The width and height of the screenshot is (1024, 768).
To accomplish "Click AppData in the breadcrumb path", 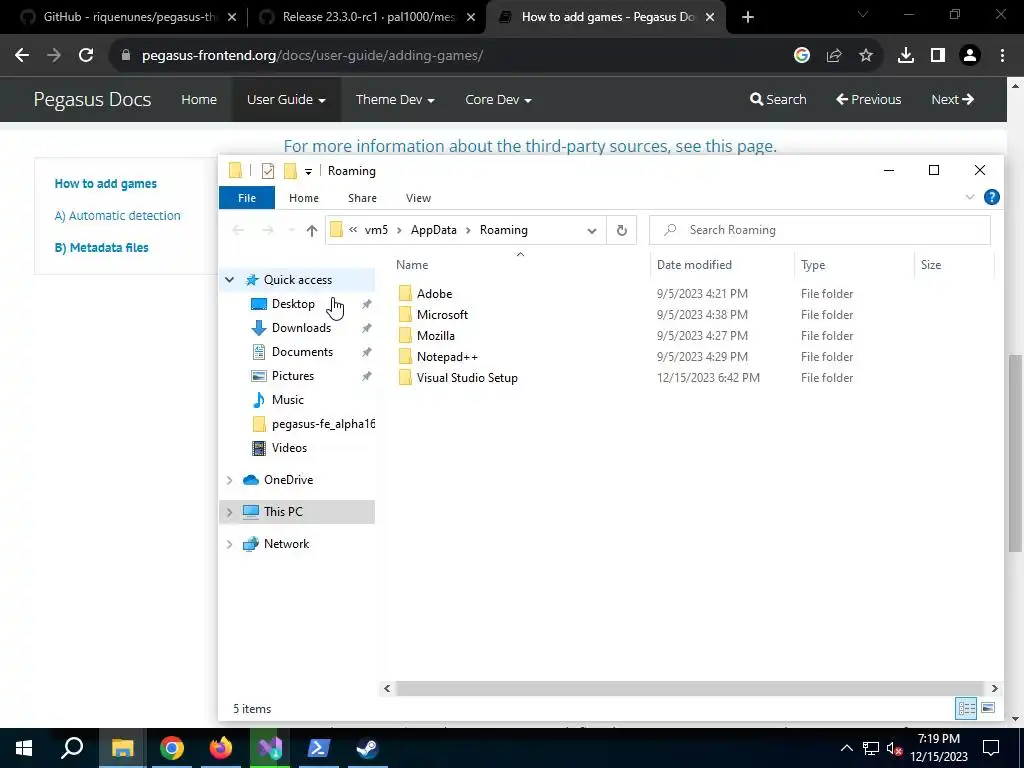I will point(434,230).
